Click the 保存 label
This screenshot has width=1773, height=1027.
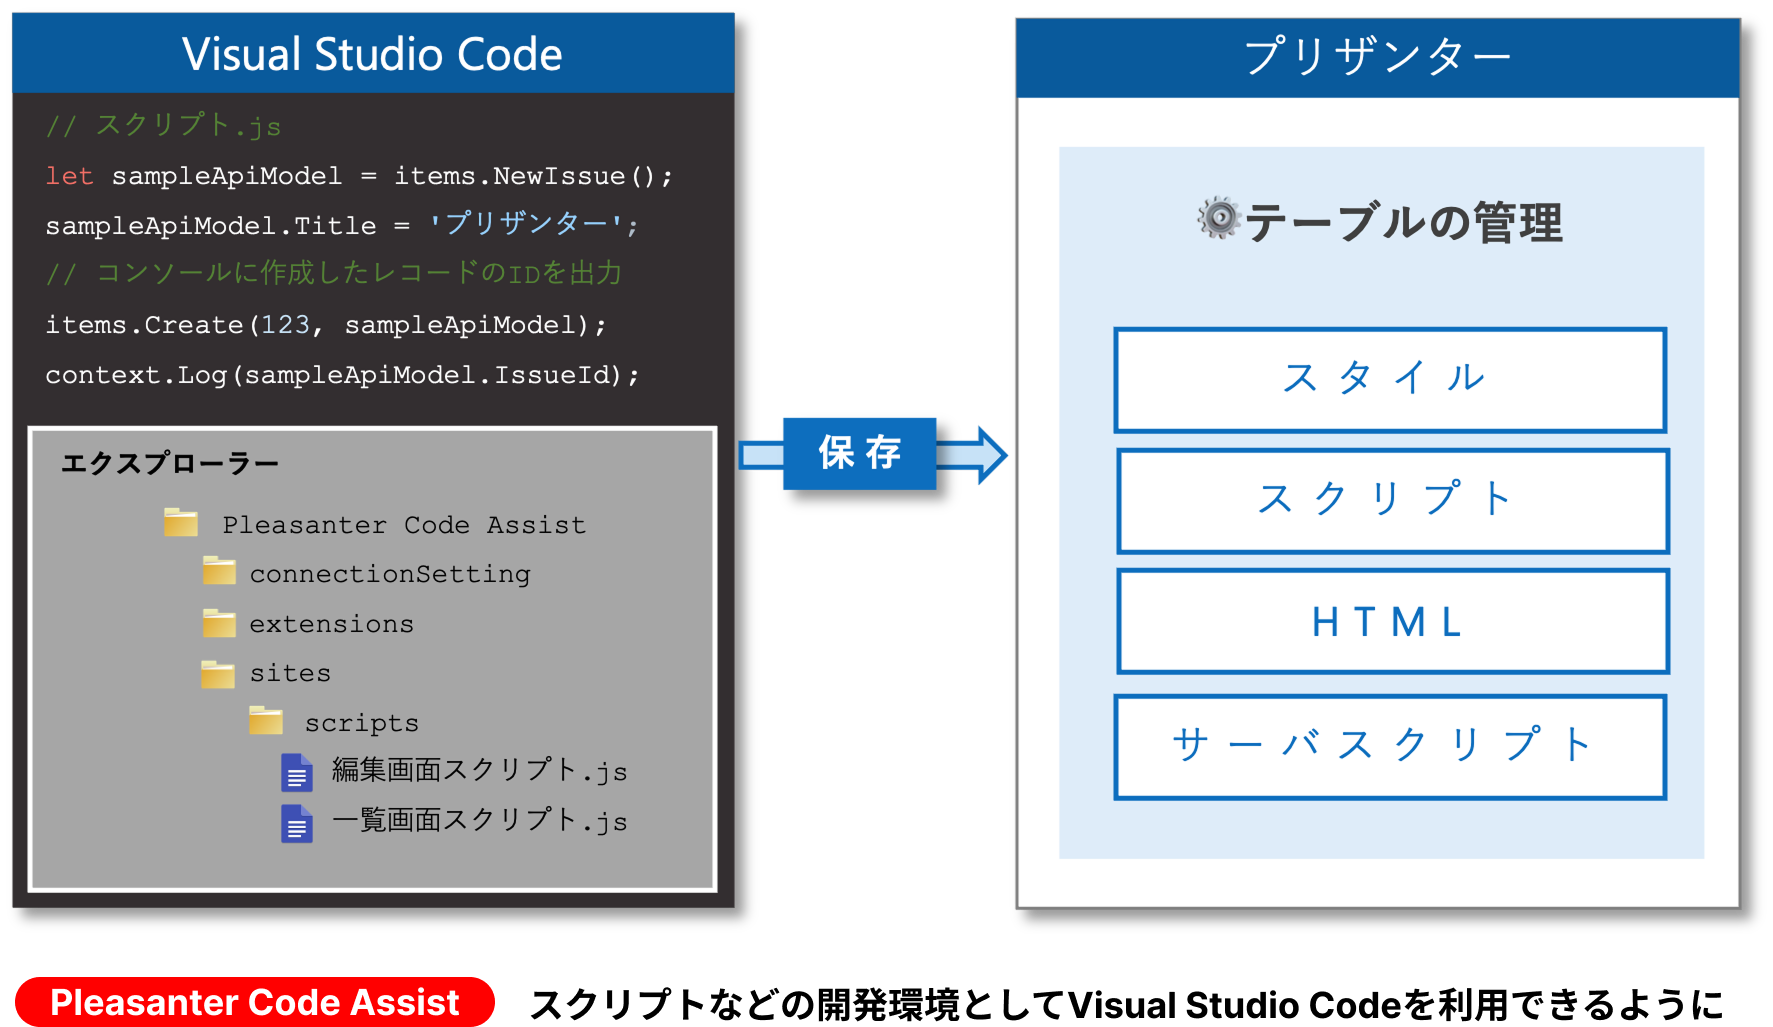[860, 453]
